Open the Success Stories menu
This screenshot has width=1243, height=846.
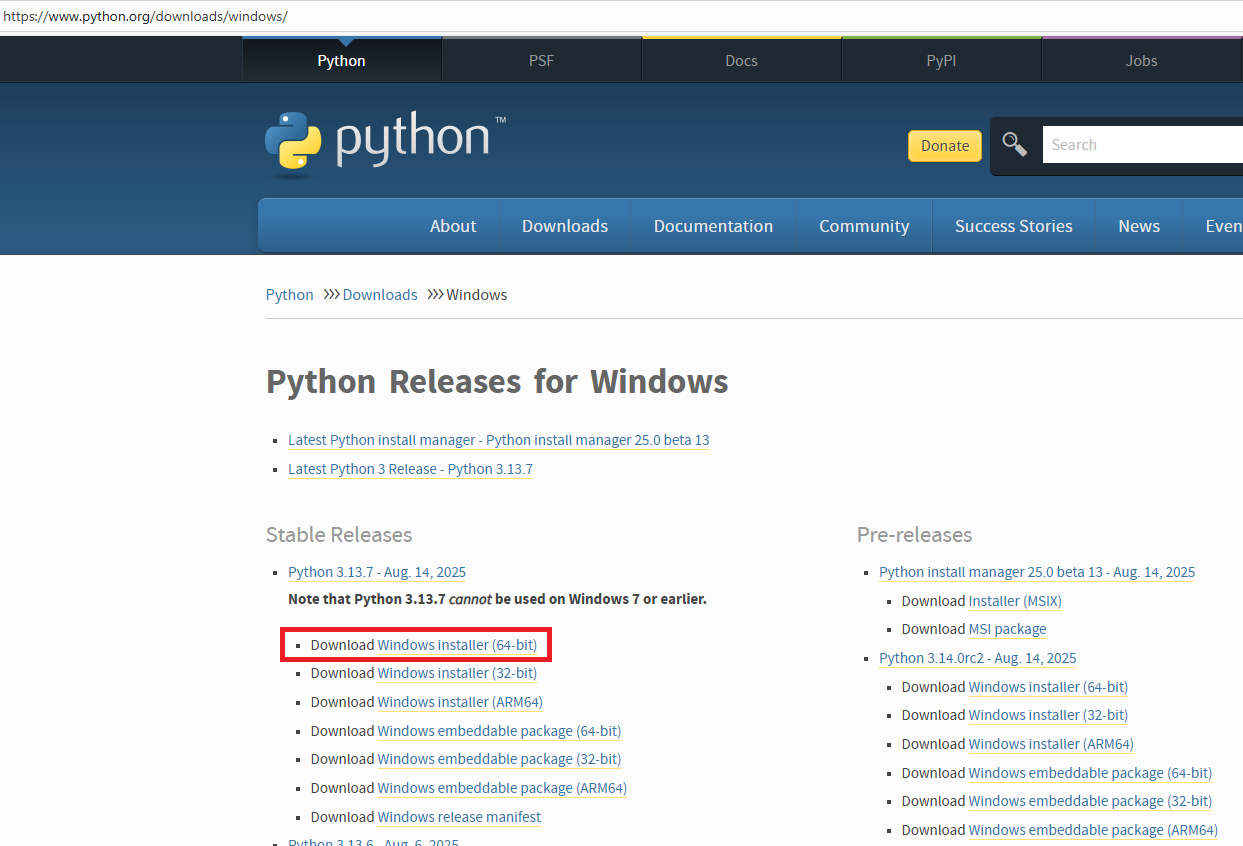[x=1014, y=226]
